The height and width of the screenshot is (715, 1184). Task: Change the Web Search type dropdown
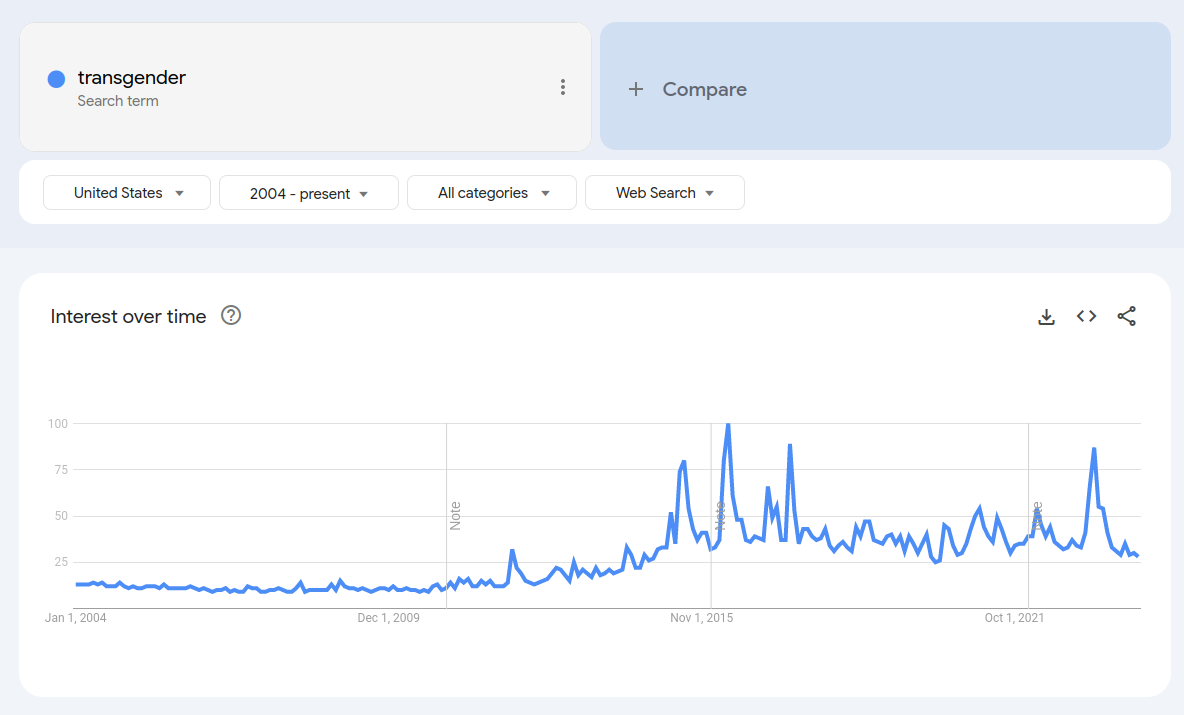(664, 193)
